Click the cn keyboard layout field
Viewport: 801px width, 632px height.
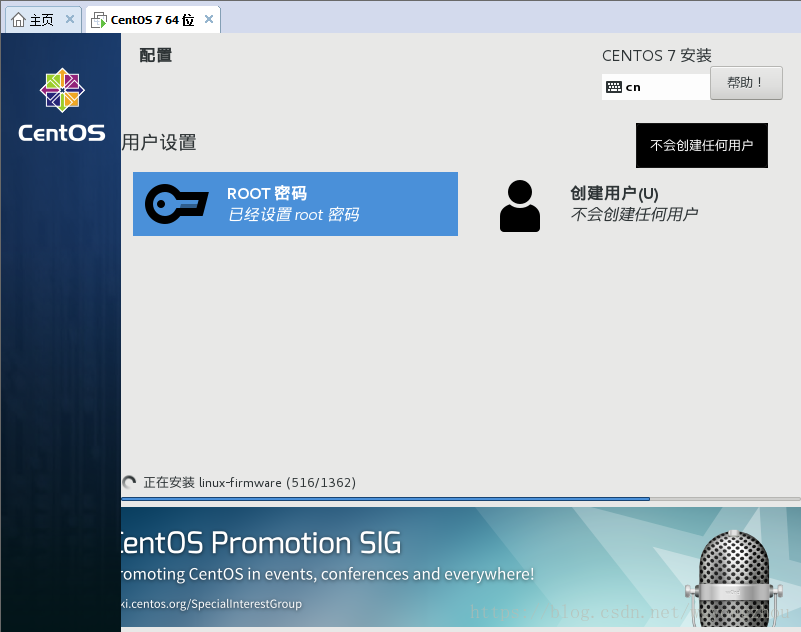(656, 87)
